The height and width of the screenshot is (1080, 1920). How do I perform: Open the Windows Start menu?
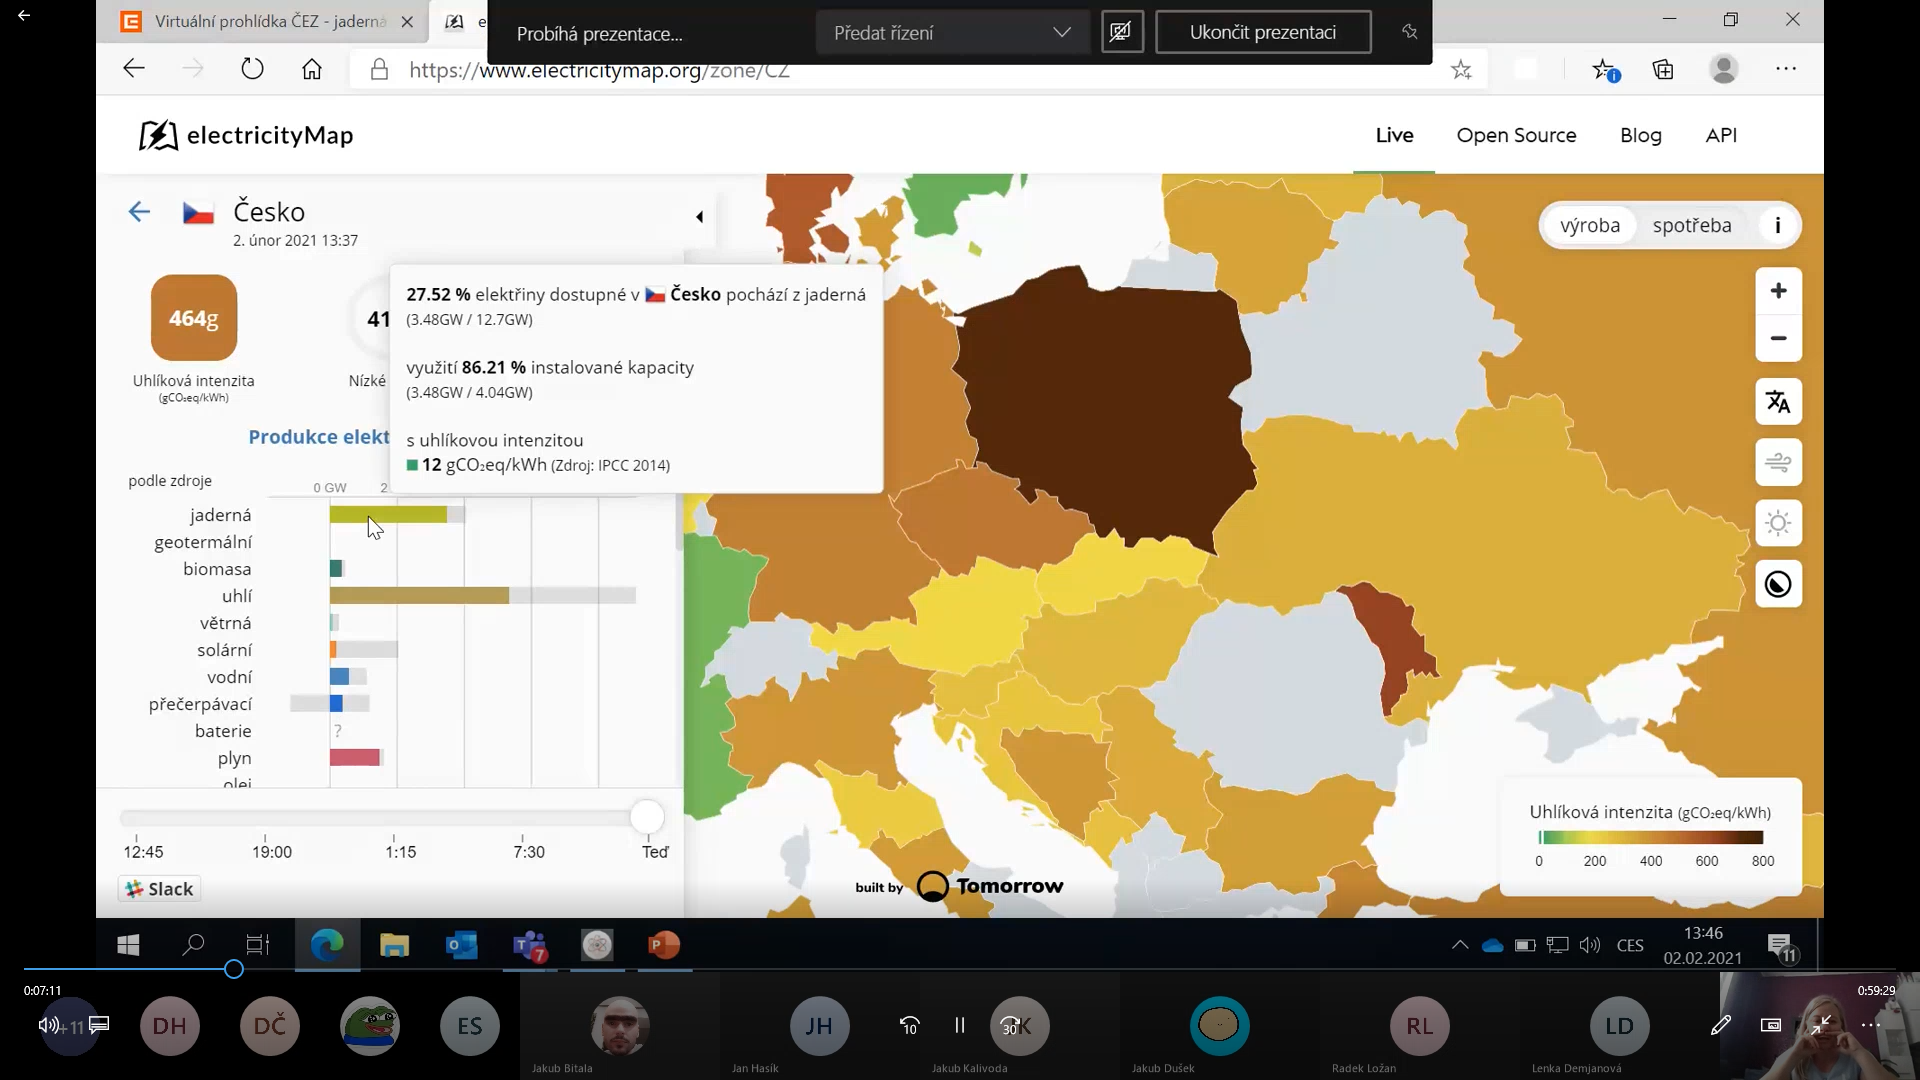click(x=128, y=944)
